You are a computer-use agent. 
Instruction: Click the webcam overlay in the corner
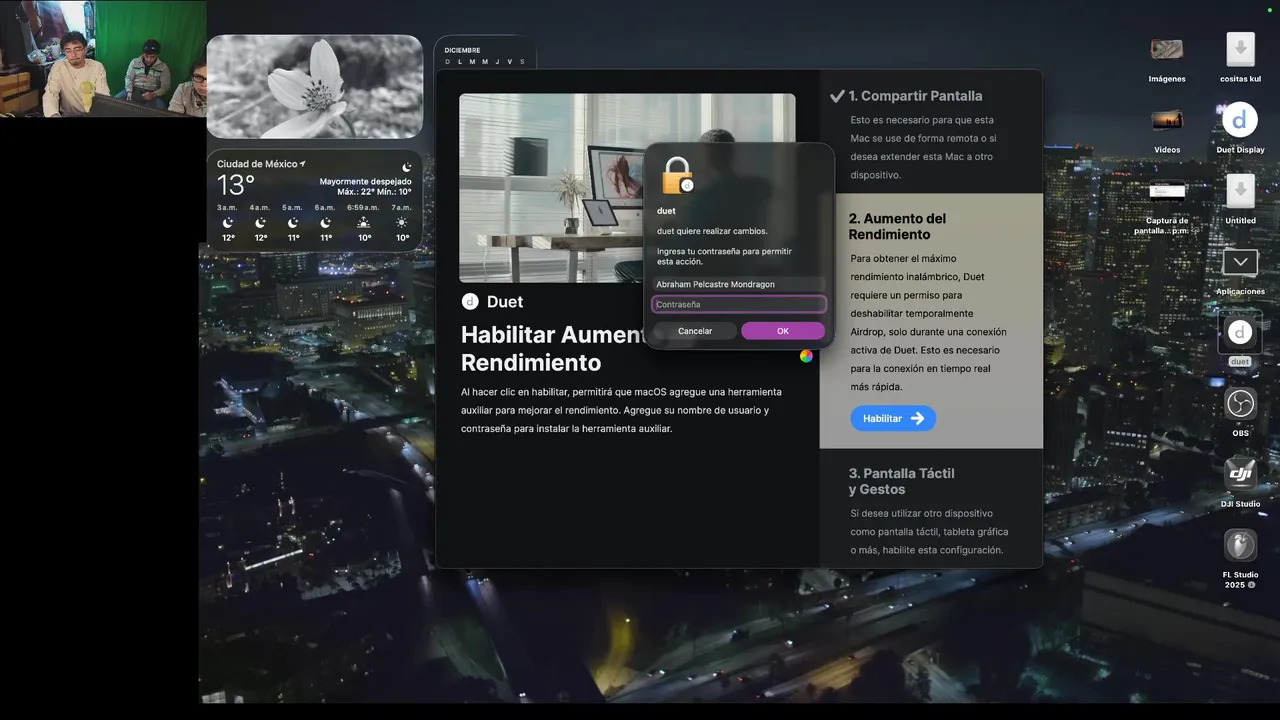pos(103,58)
